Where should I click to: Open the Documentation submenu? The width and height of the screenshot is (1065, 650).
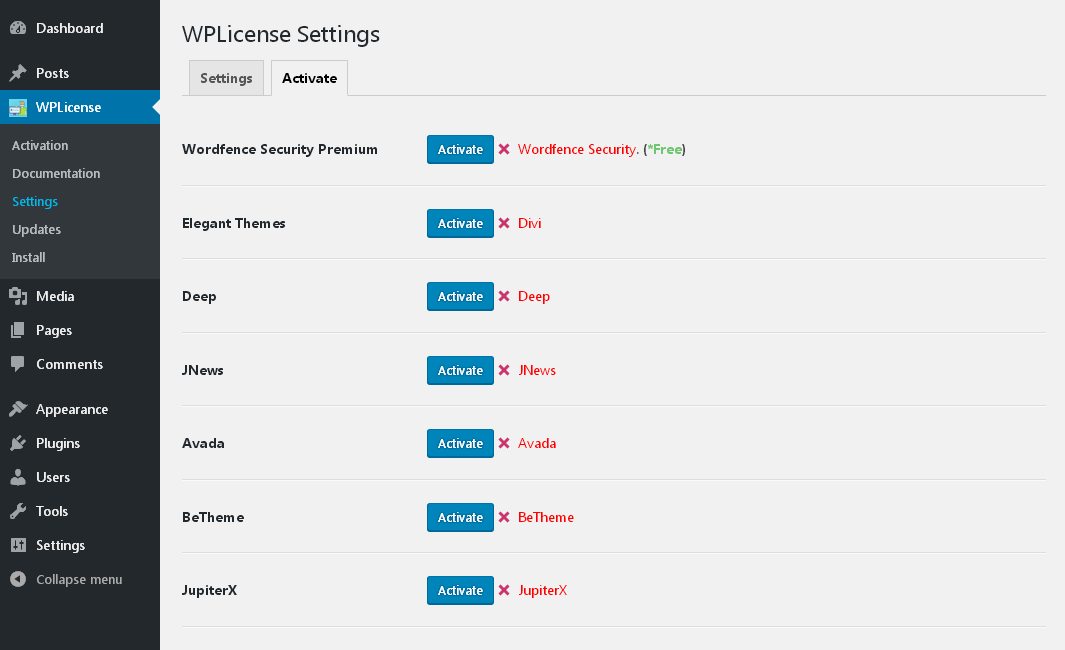point(56,173)
